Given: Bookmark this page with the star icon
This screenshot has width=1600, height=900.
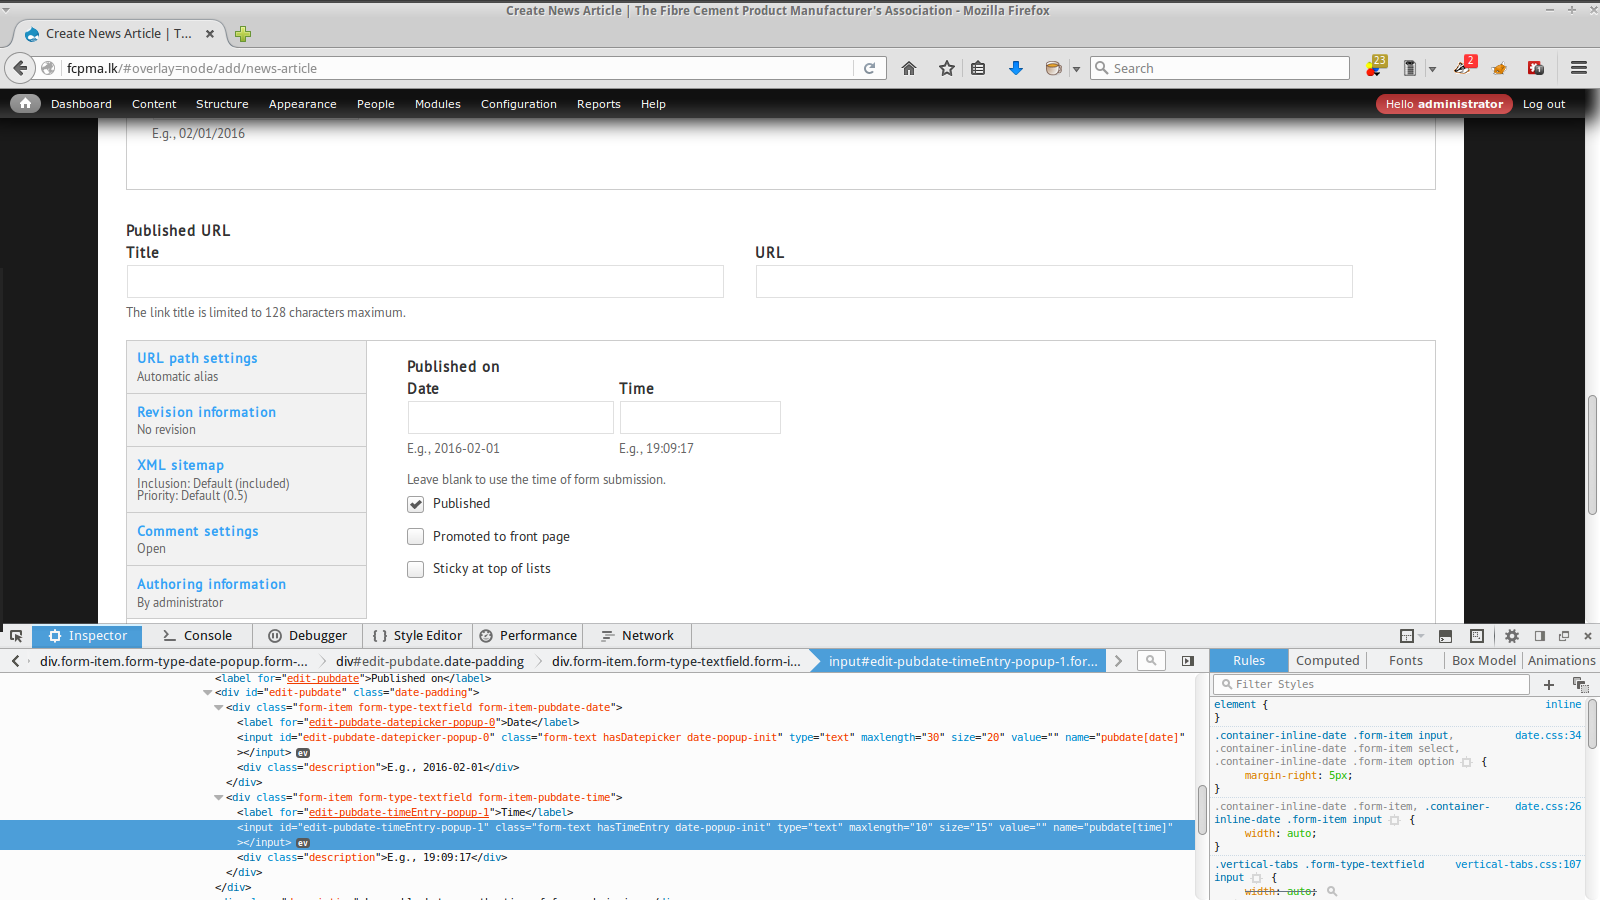Looking at the screenshot, I should pos(947,68).
